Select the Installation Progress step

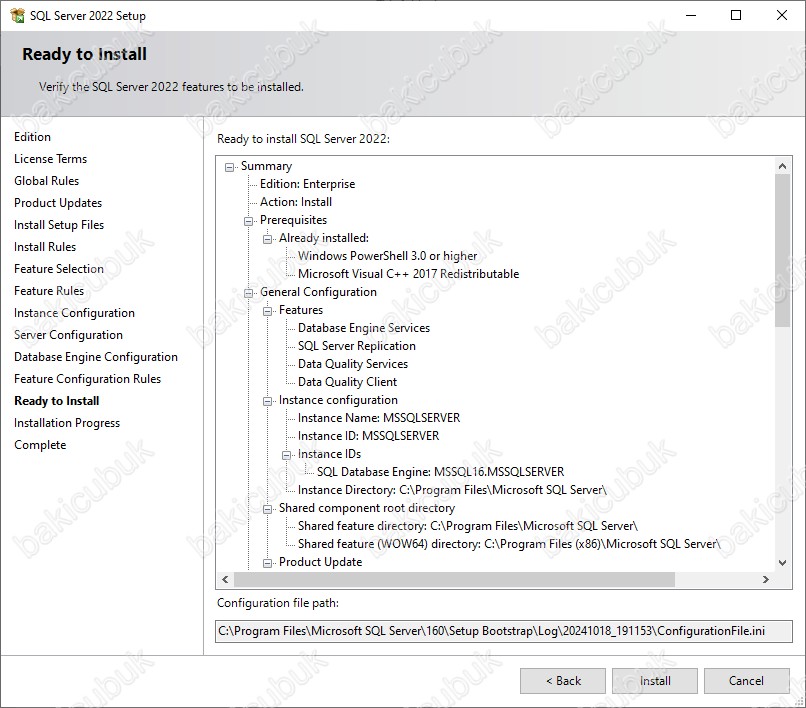tap(67, 423)
